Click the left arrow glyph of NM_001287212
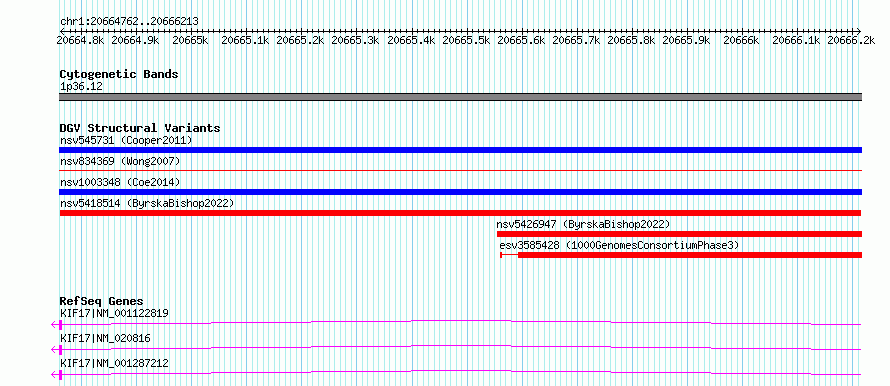This screenshot has height=386, width=890. 54,374
